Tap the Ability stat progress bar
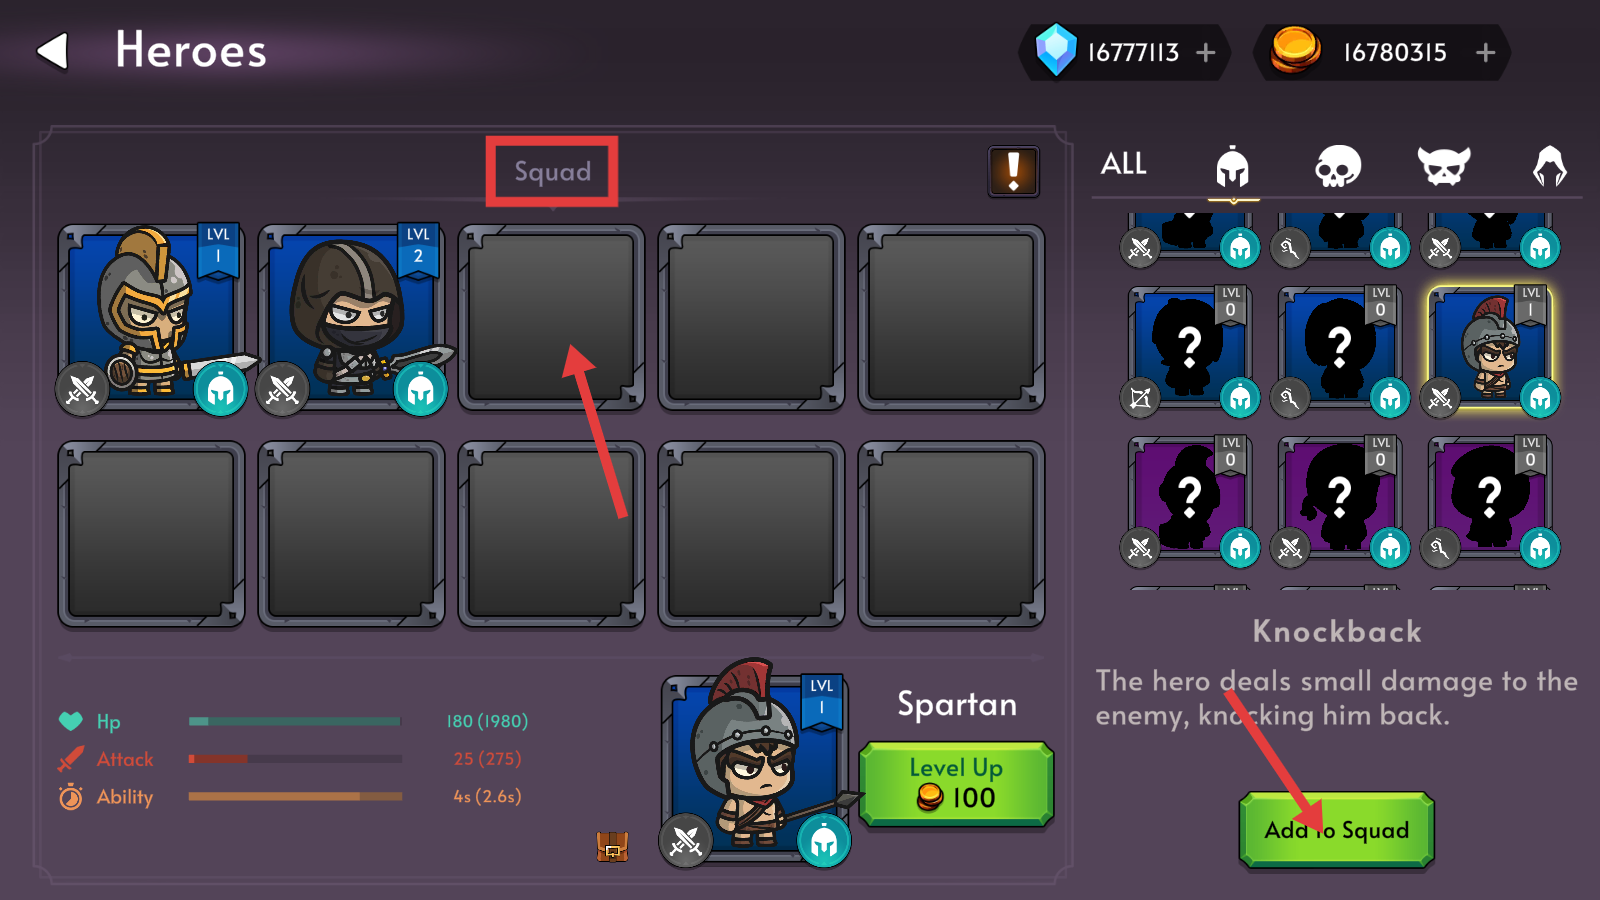 pos(295,797)
